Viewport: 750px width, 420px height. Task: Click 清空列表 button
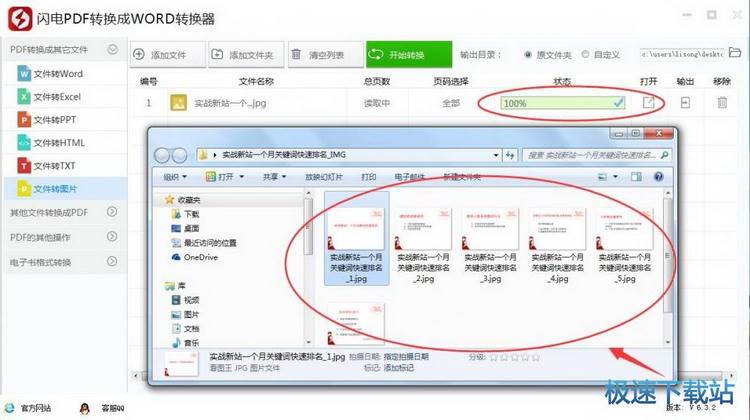(x=325, y=55)
